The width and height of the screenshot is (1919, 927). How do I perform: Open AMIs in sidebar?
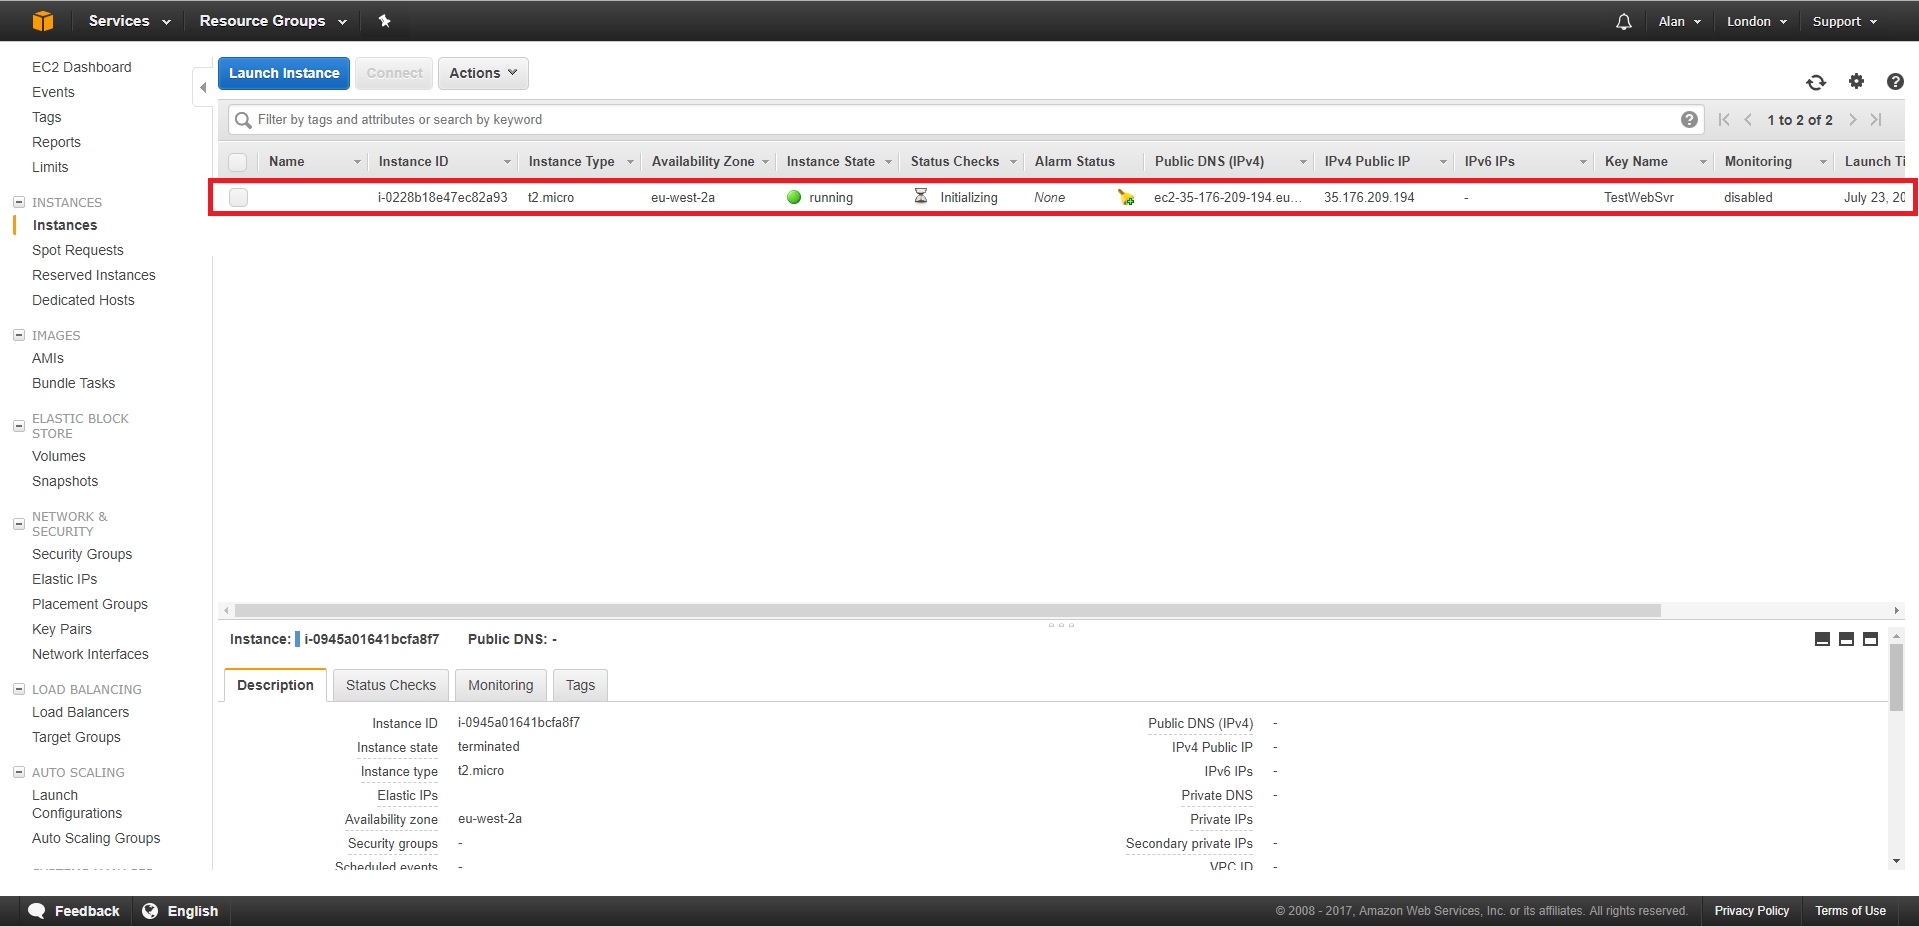[x=48, y=358]
